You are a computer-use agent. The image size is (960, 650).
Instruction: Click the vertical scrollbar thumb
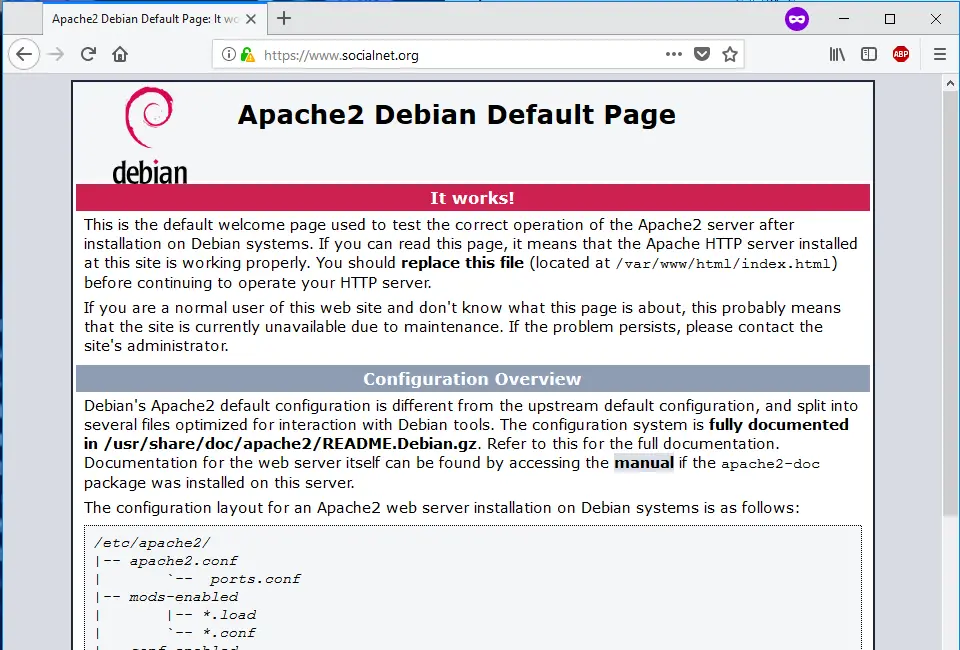pyautogui.click(x=950, y=305)
